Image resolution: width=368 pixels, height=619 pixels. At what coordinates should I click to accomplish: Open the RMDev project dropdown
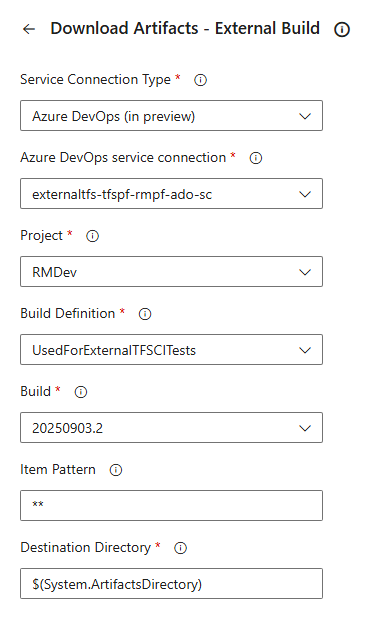coord(171,272)
